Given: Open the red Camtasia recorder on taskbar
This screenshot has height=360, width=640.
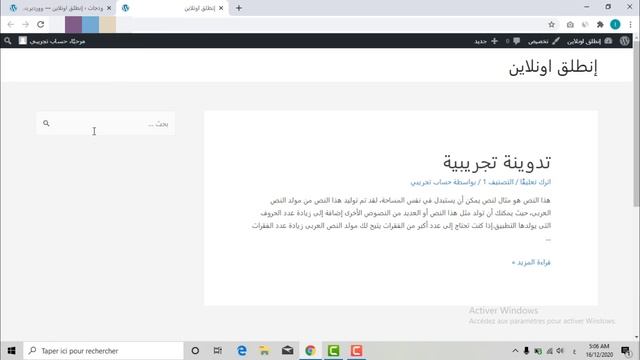Looking at the screenshot, I should tap(356, 351).
